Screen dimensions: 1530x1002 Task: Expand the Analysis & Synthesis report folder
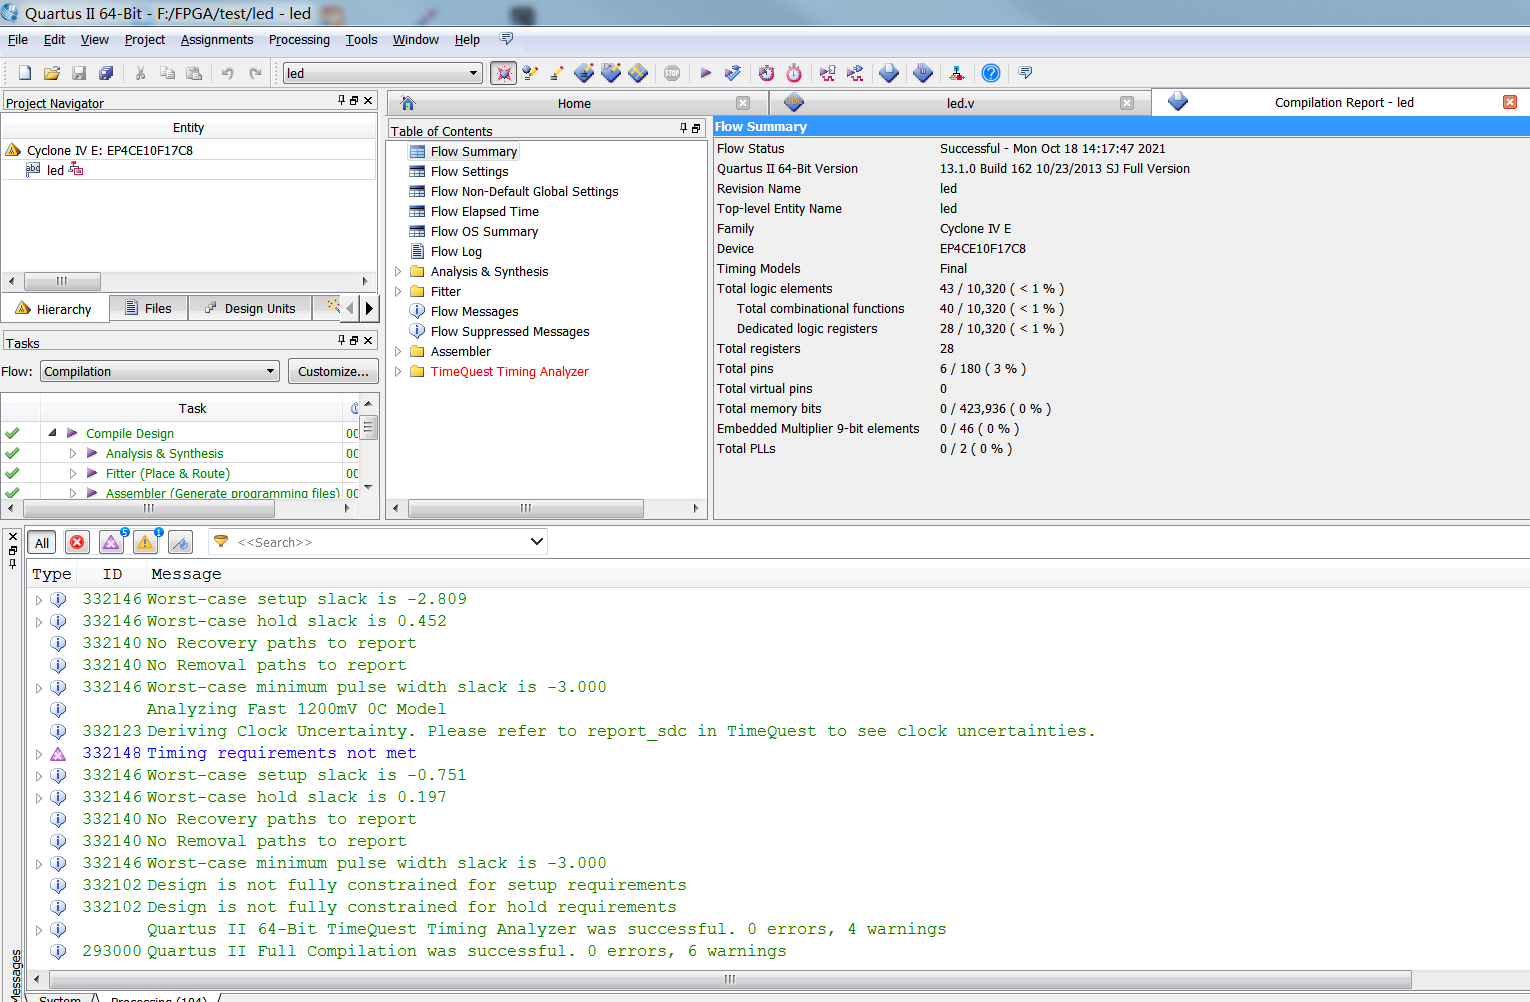(398, 271)
